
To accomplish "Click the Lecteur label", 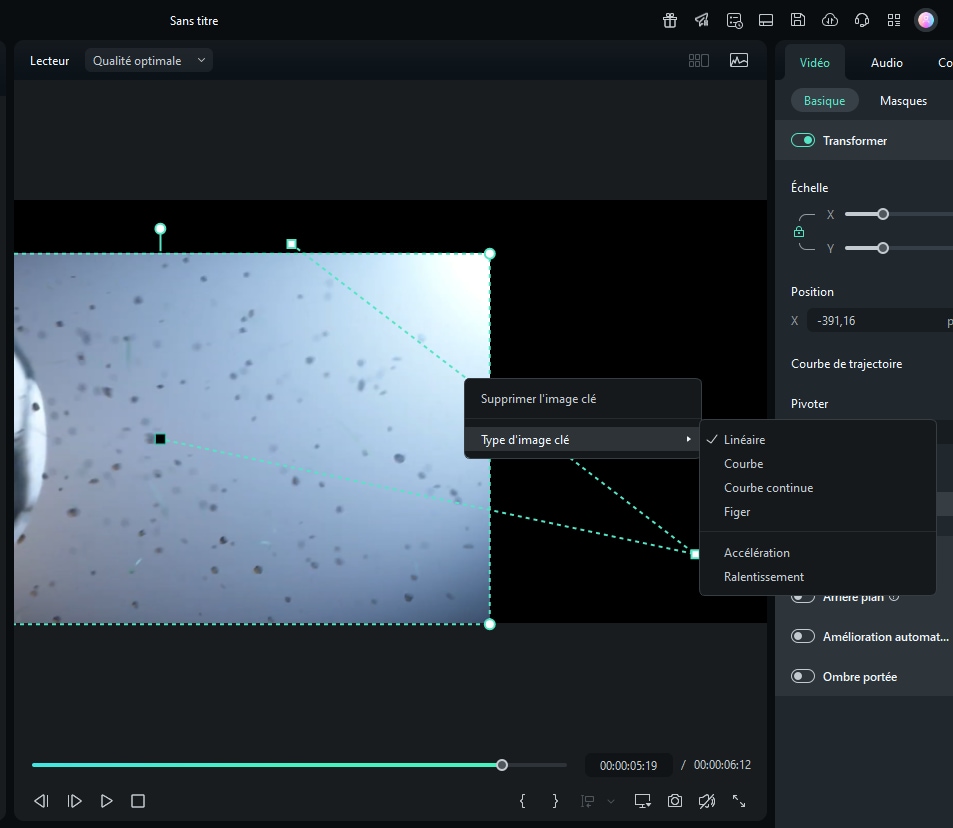I will pos(49,61).
